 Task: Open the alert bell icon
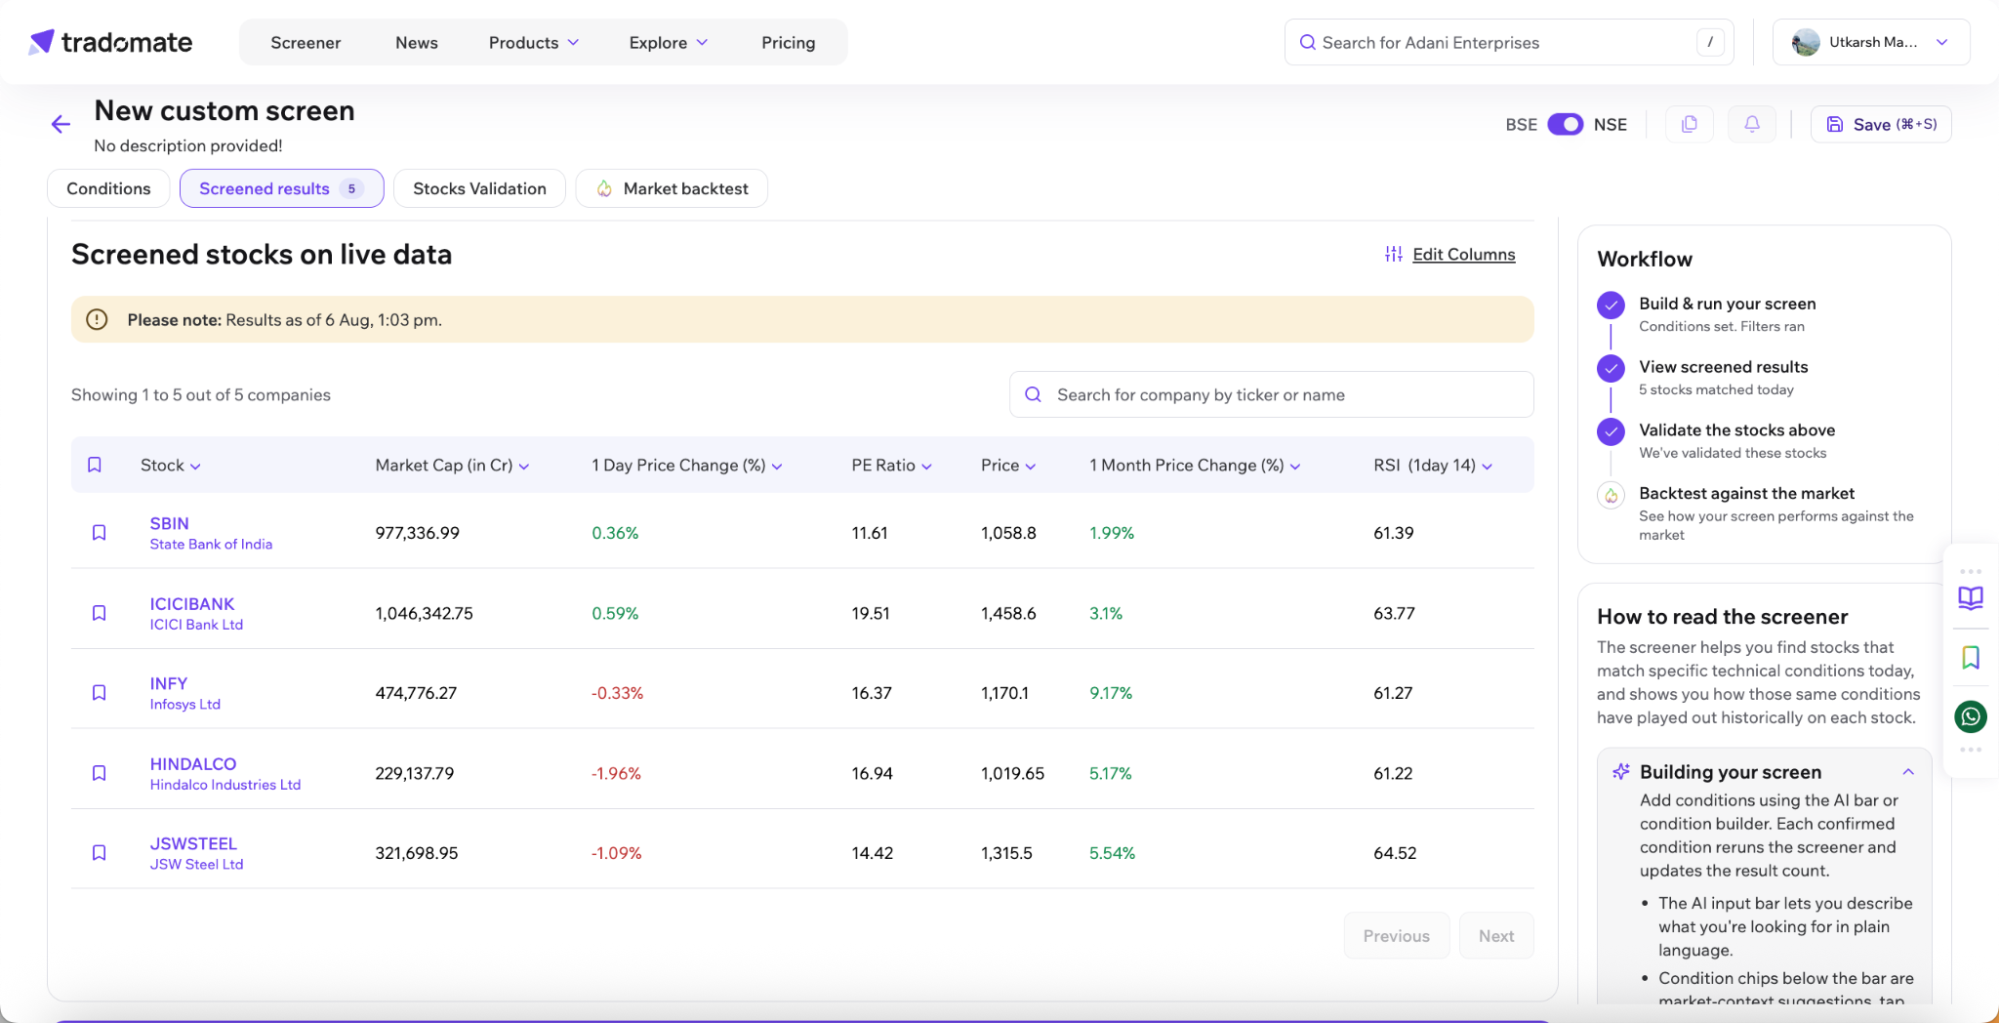(x=1752, y=124)
